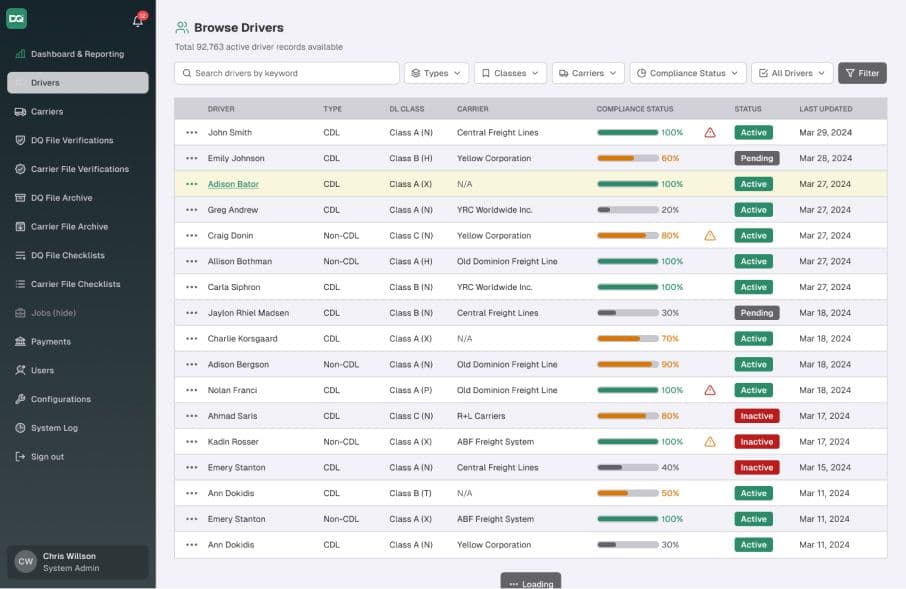The width and height of the screenshot is (906, 589).
Task: Click the 'Class B (T)' cell
Action: pyautogui.click(x=410, y=494)
